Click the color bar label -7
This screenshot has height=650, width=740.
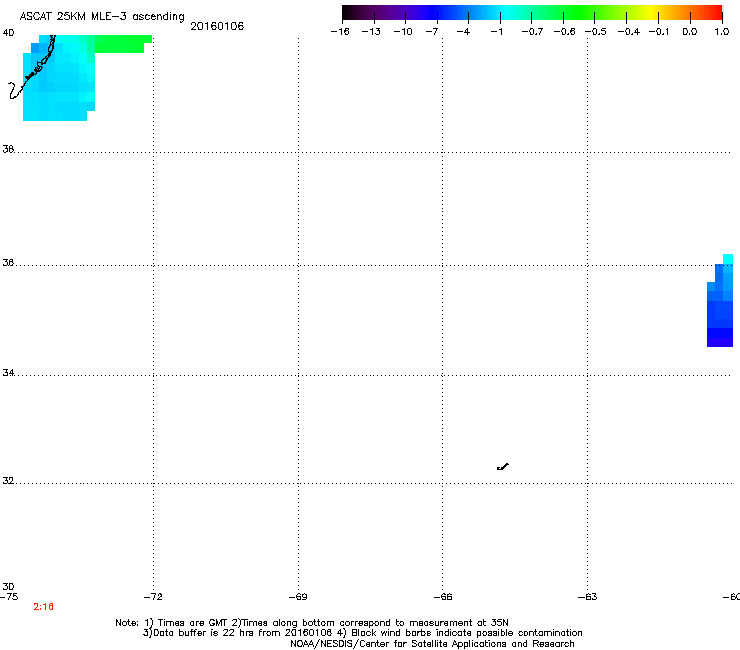[432, 32]
